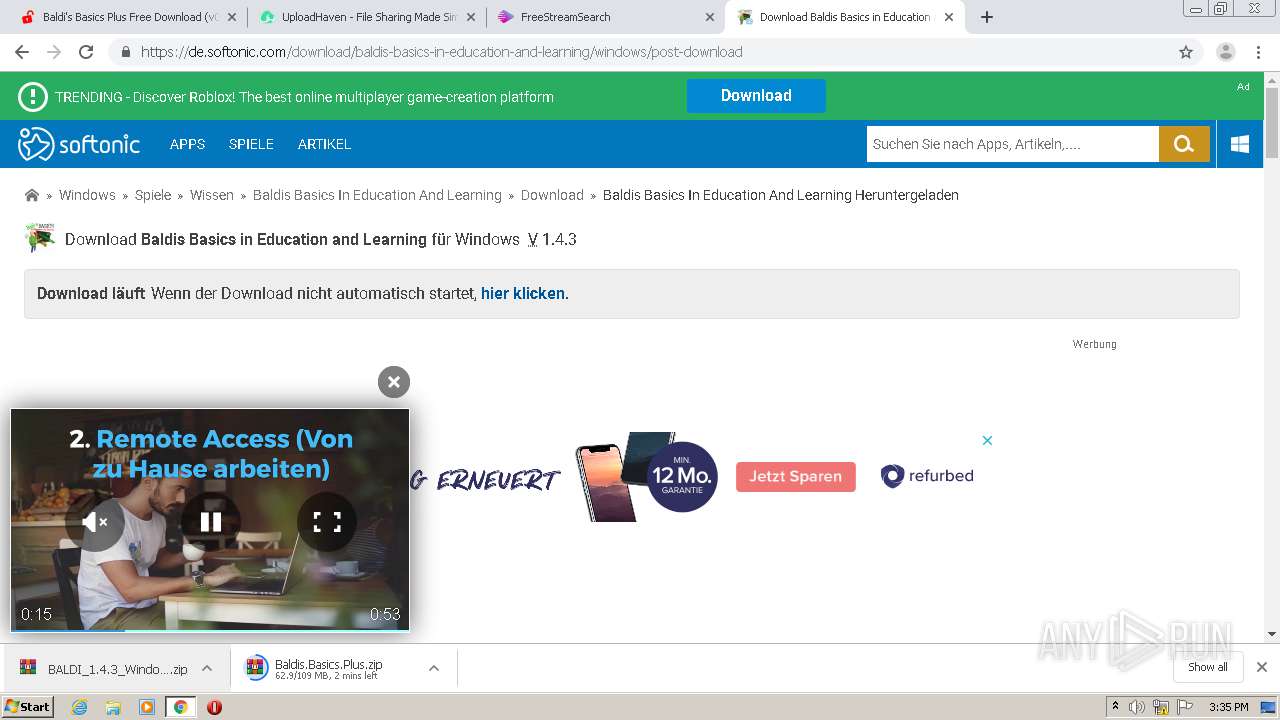
Task: Open the APPS menu
Action: click(x=187, y=144)
